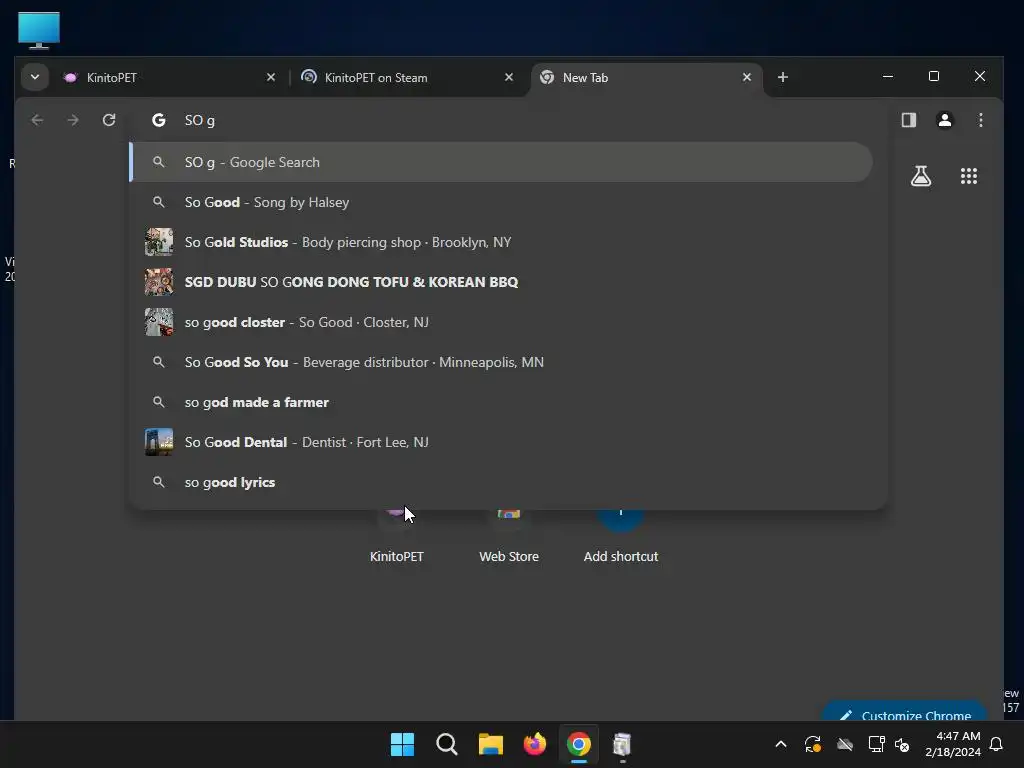Screen dimensions: 1024x768
Task: Click Add shortcut tile
Action: (x=620, y=537)
